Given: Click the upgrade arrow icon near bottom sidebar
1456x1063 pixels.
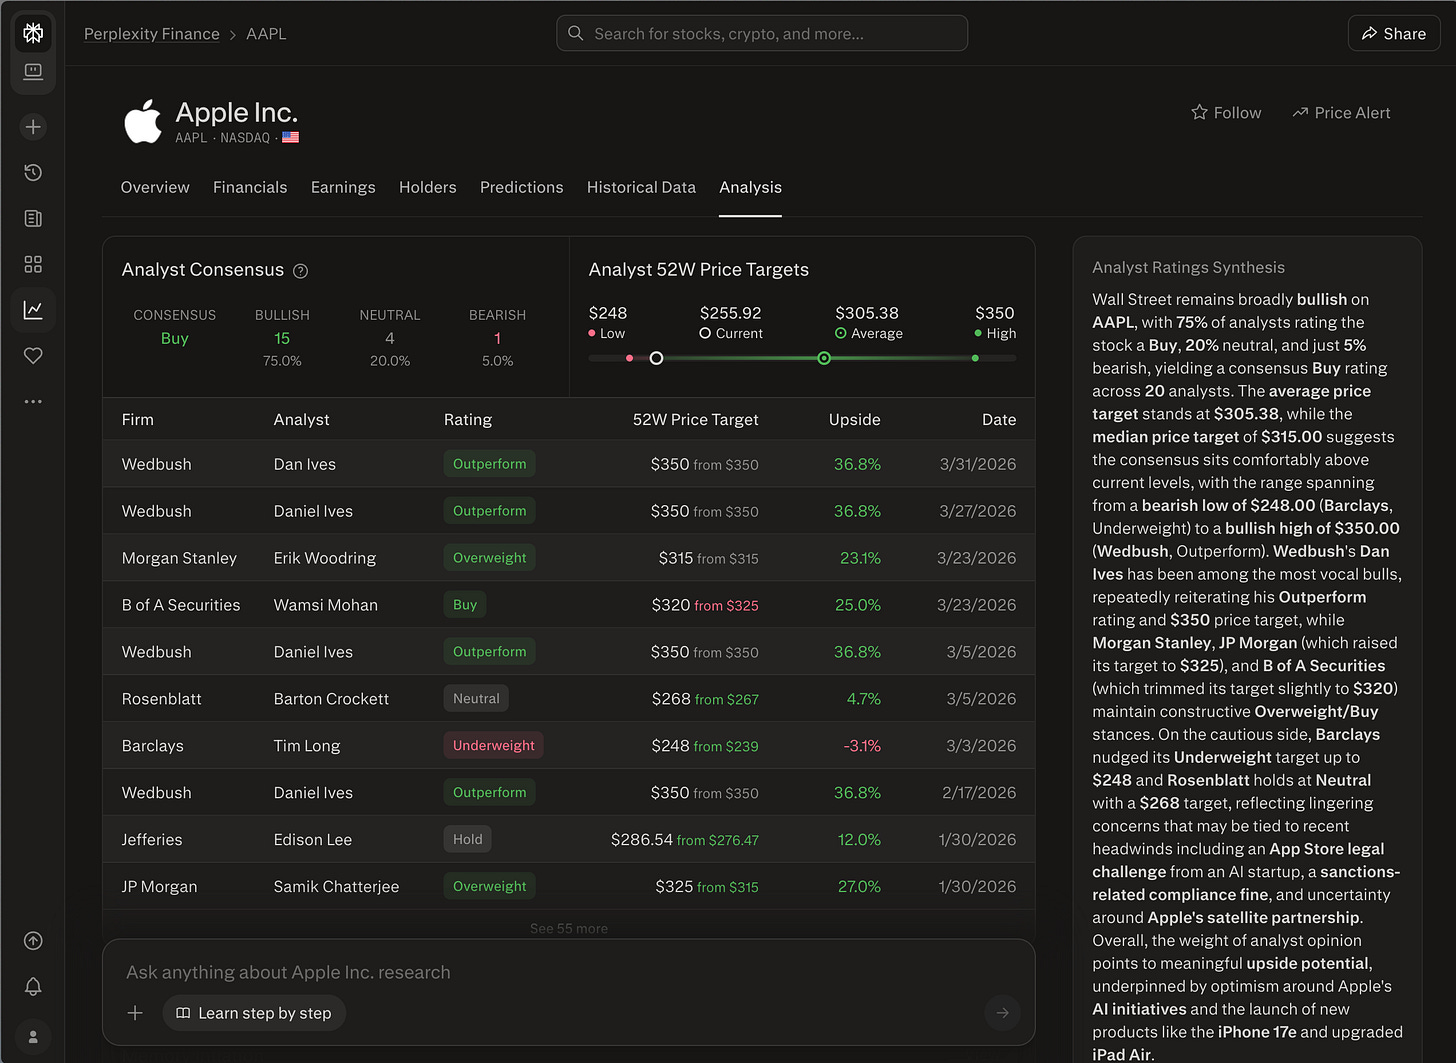Looking at the screenshot, I should 33,940.
